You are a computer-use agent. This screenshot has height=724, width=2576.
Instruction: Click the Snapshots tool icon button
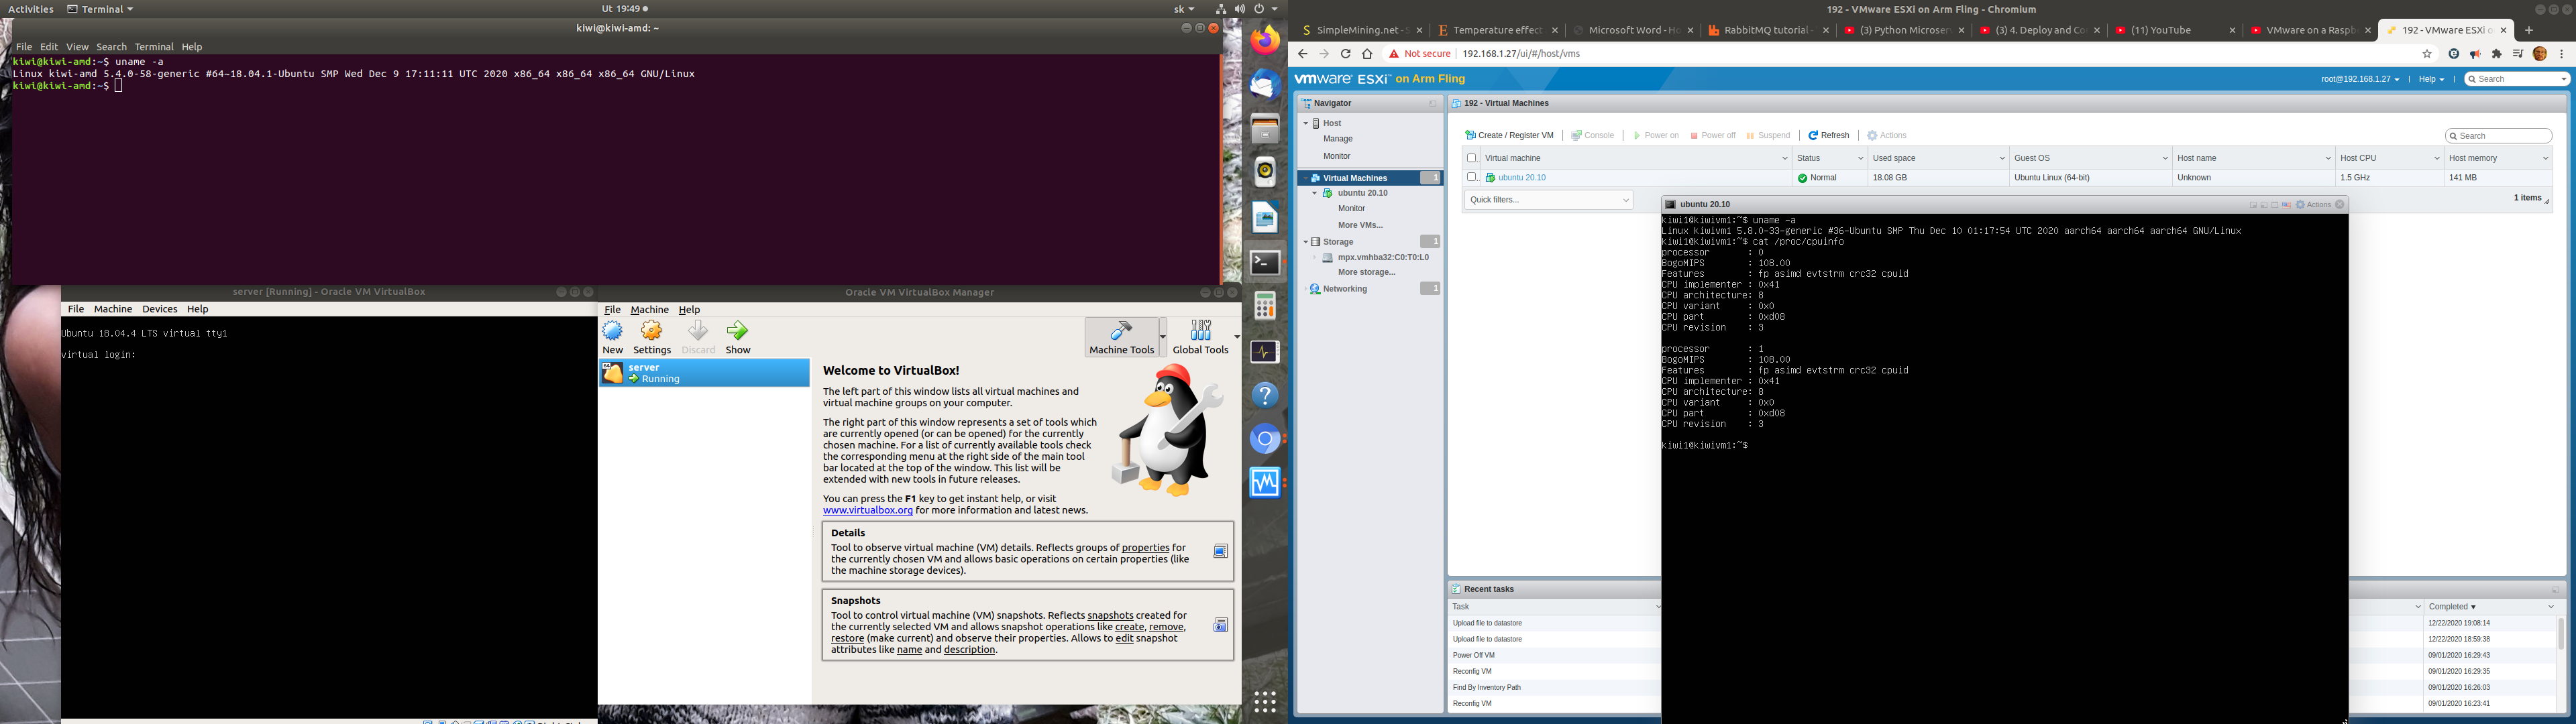tap(1220, 625)
